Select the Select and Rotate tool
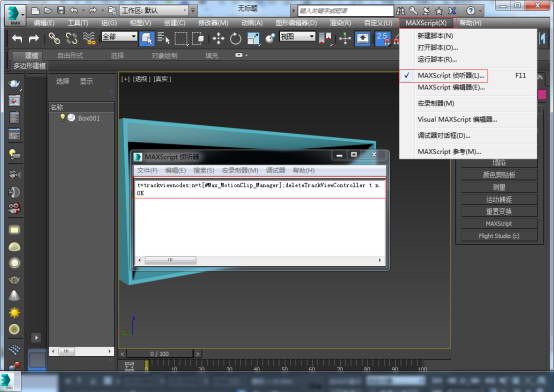This screenshot has width=554, height=392. pos(235,38)
